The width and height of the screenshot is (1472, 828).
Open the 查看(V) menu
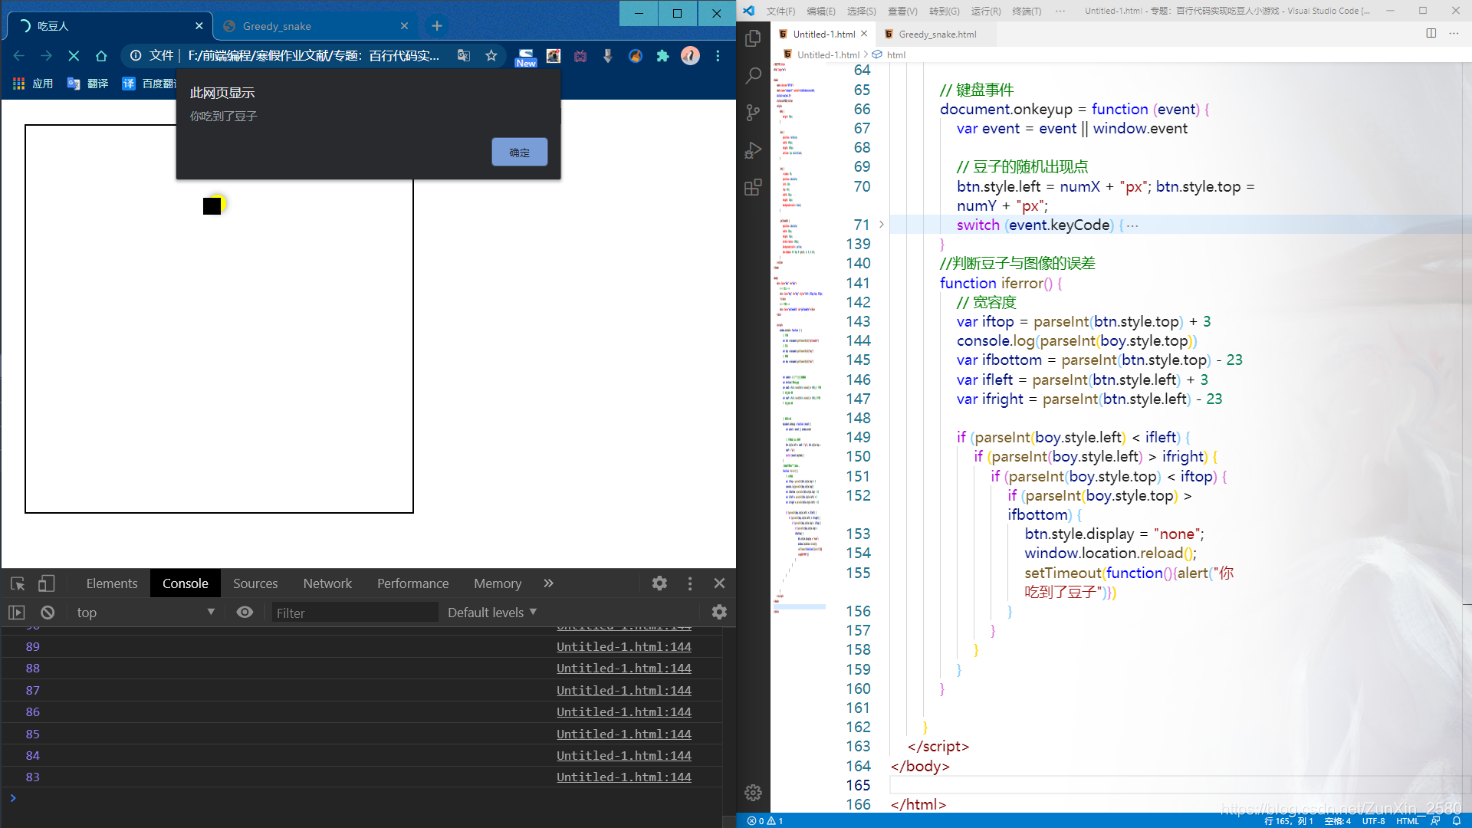902,11
